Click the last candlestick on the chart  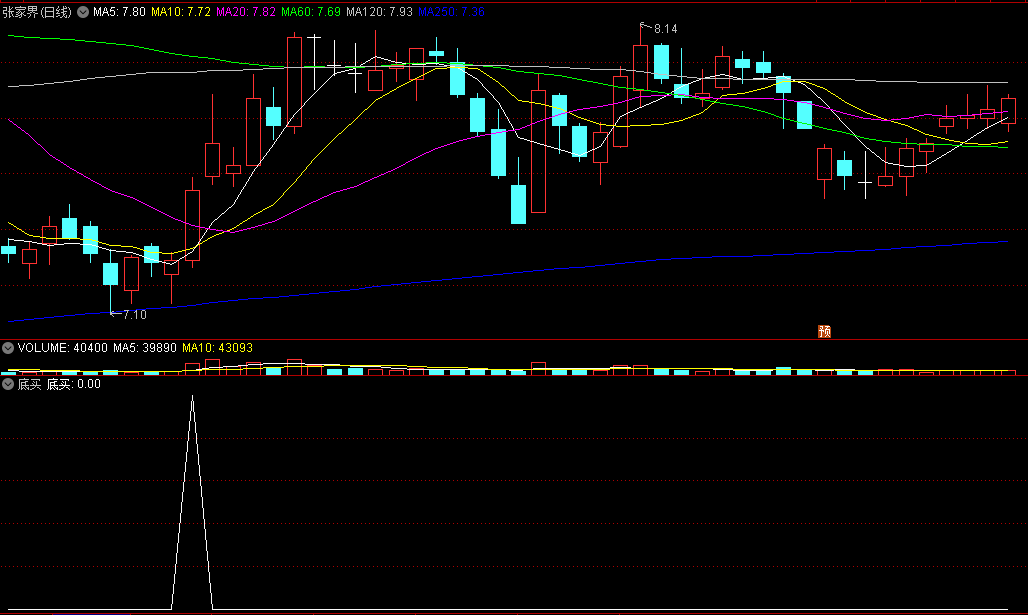1008,111
